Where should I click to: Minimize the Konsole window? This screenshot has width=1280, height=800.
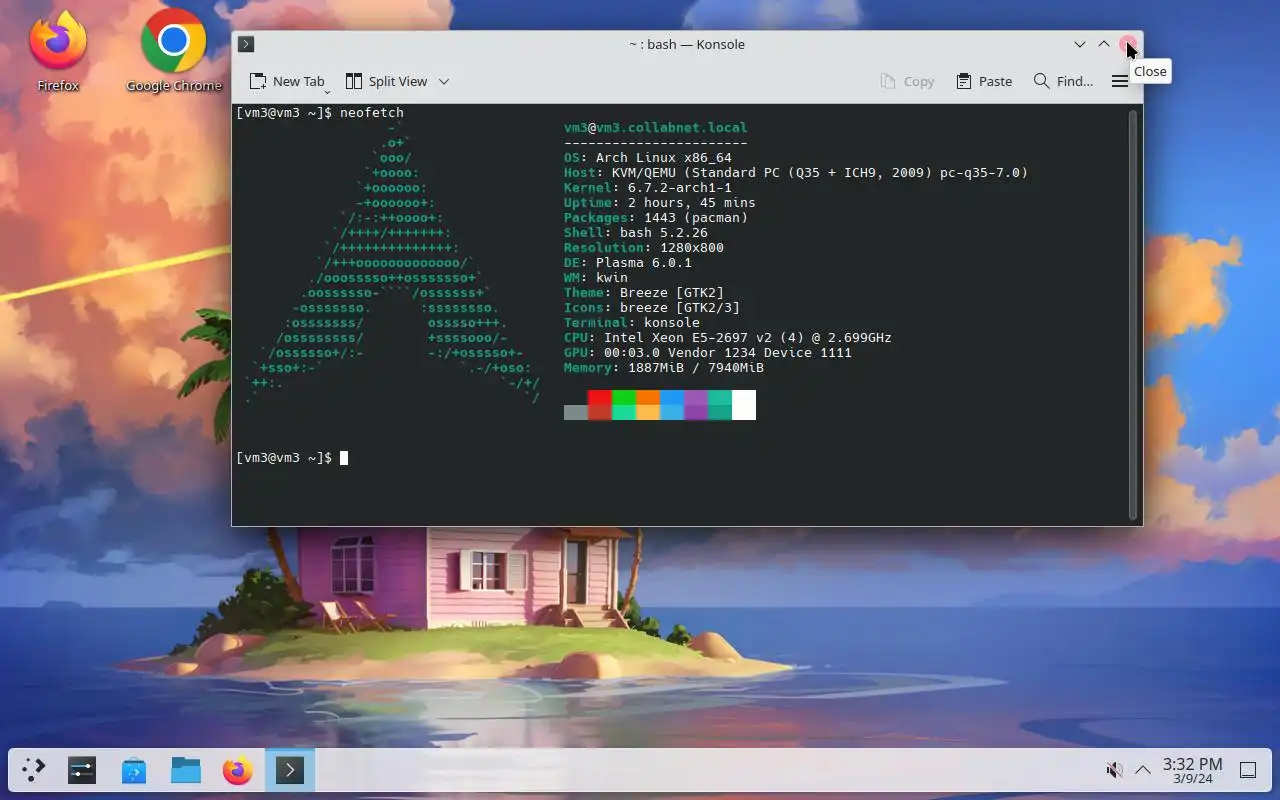(x=1080, y=44)
